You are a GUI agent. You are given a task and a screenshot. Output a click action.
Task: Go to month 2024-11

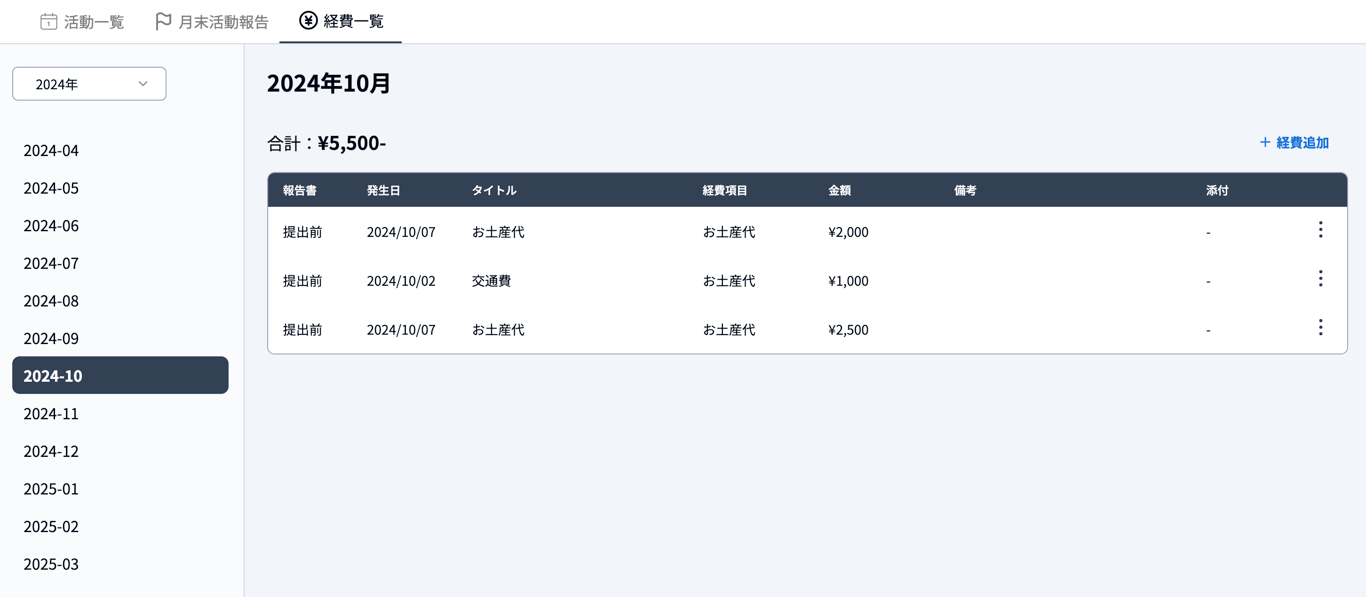point(51,413)
